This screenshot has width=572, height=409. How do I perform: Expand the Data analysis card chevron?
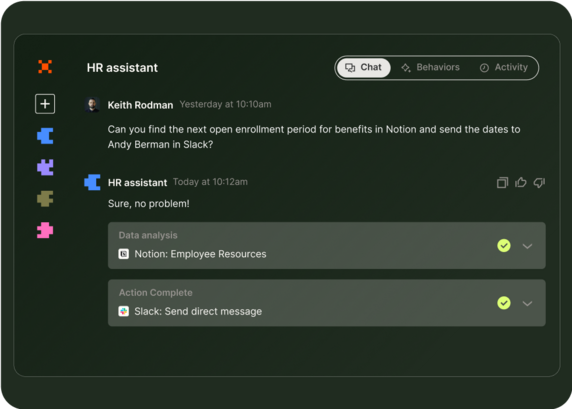pos(527,246)
